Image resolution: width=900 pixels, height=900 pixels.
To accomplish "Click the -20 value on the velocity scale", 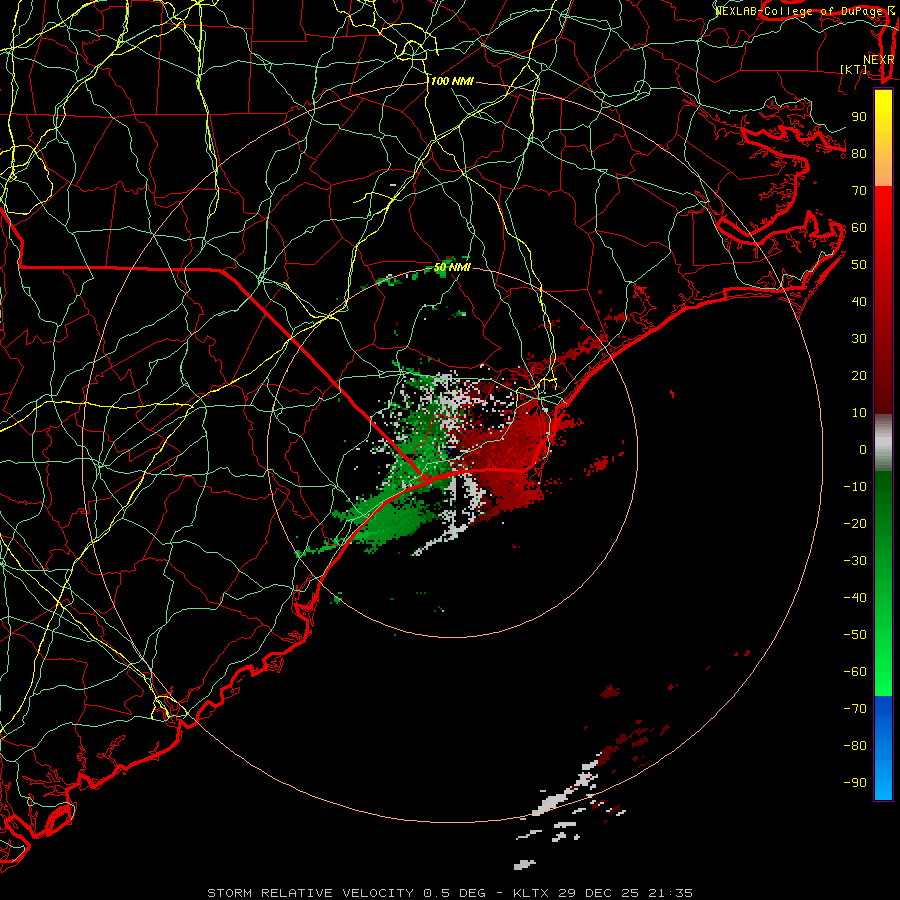I will coord(855,523).
